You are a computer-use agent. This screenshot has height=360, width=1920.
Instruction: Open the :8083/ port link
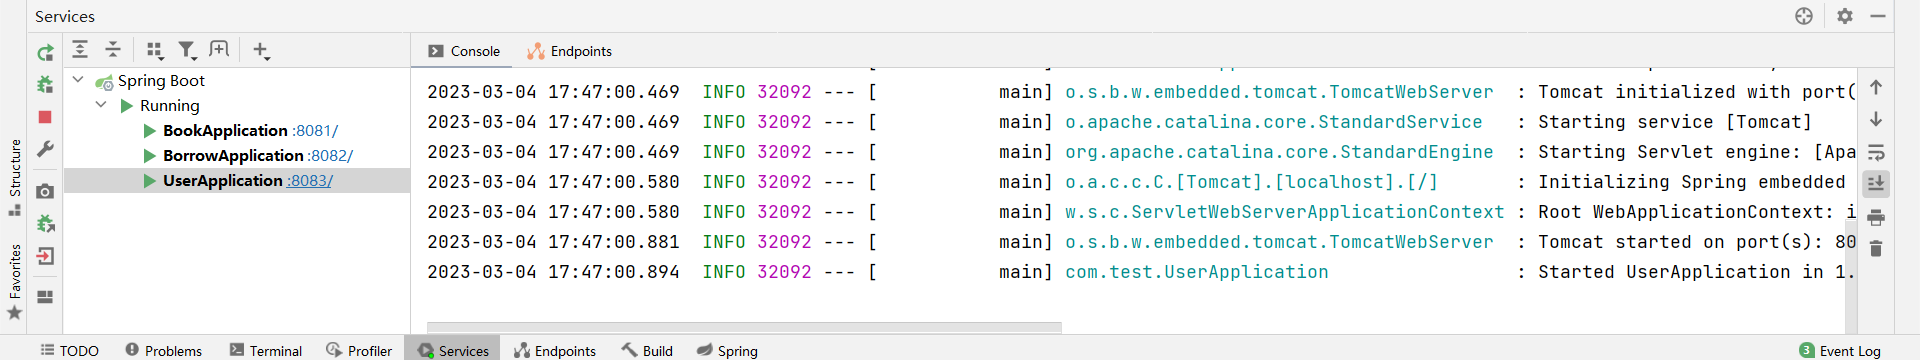click(x=310, y=181)
